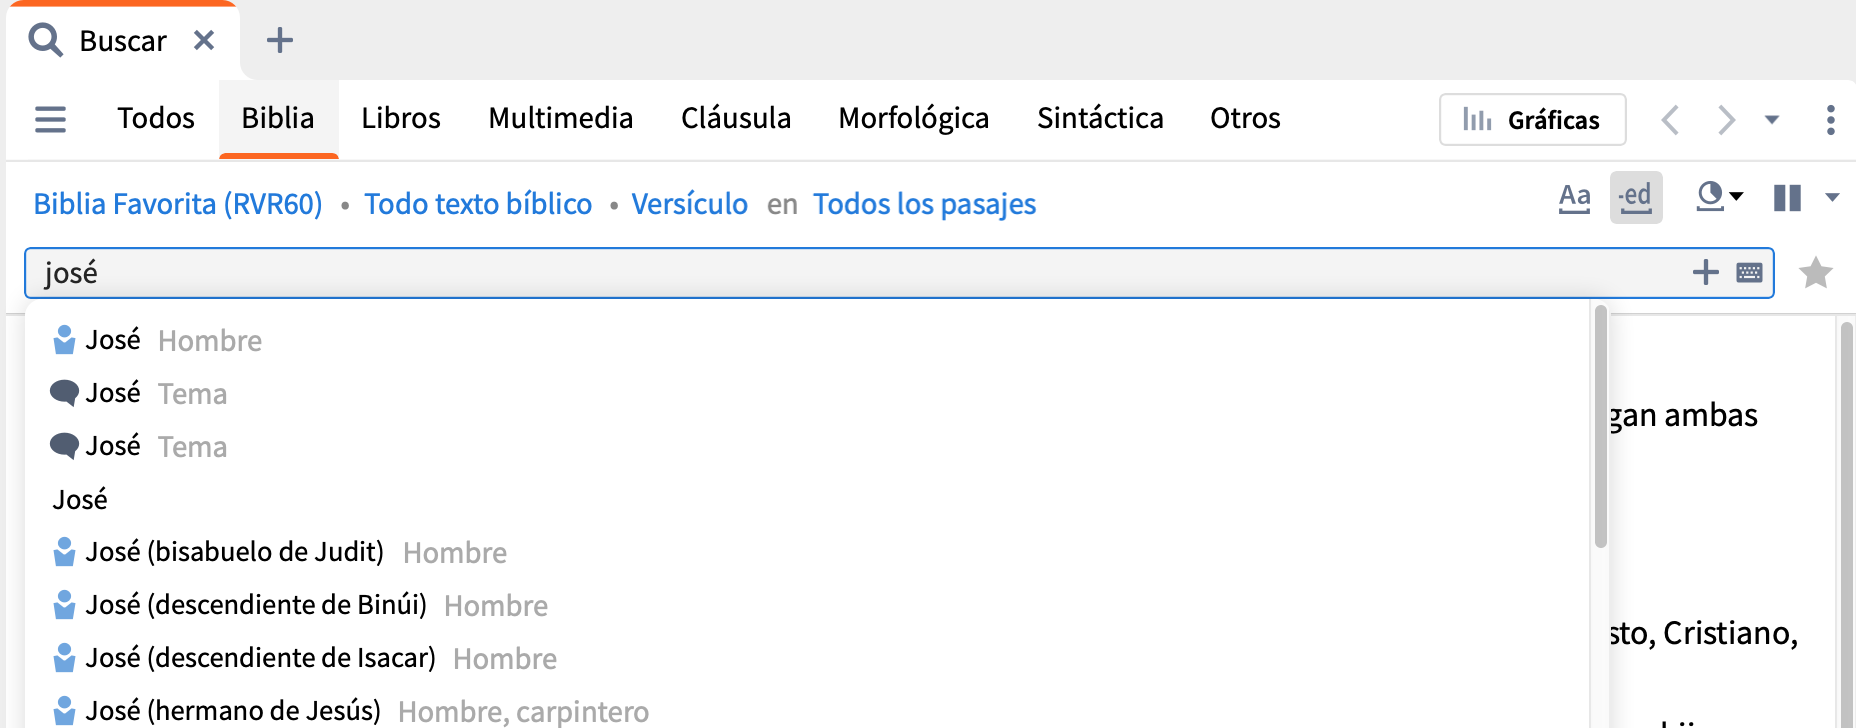Expand the dropdown arrow beside layout icon
Viewport: 1856px width, 728px height.
[x=1832, y=198]
